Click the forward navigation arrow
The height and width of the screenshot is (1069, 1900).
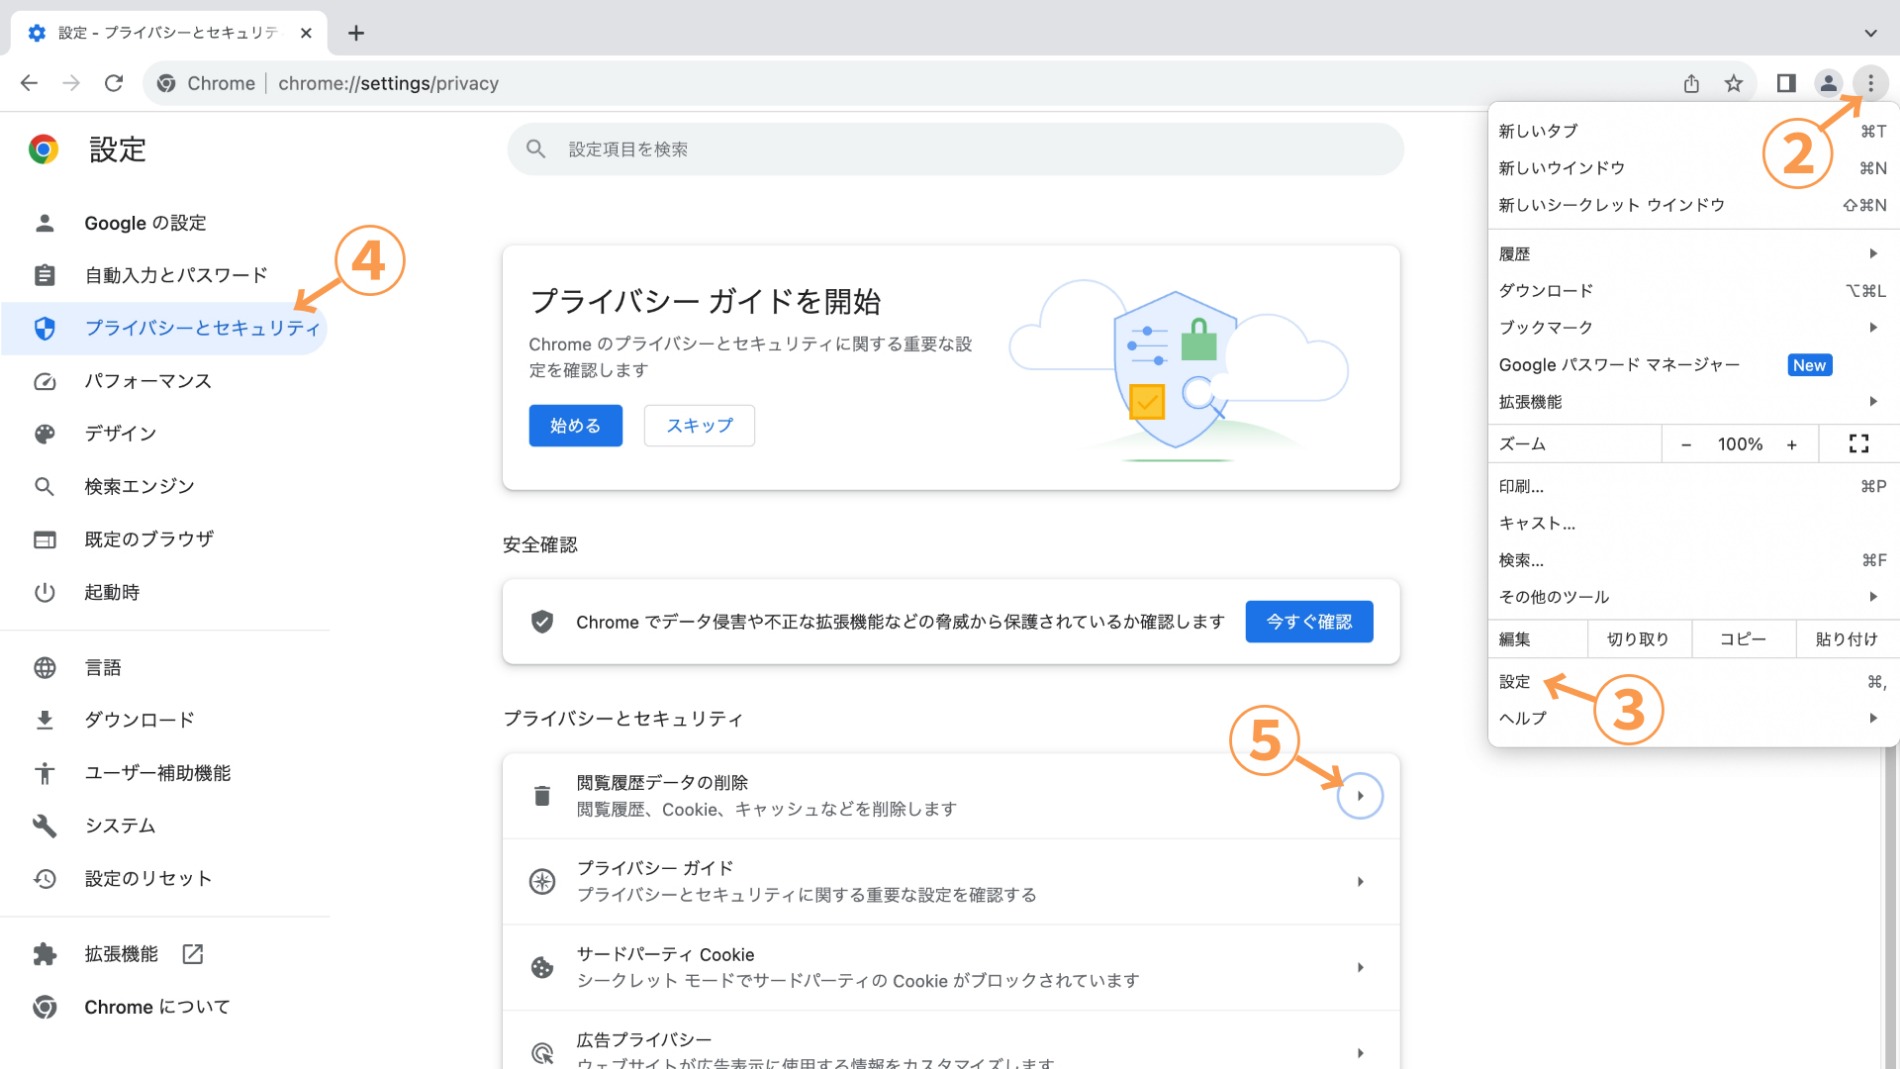pos(71,83)
